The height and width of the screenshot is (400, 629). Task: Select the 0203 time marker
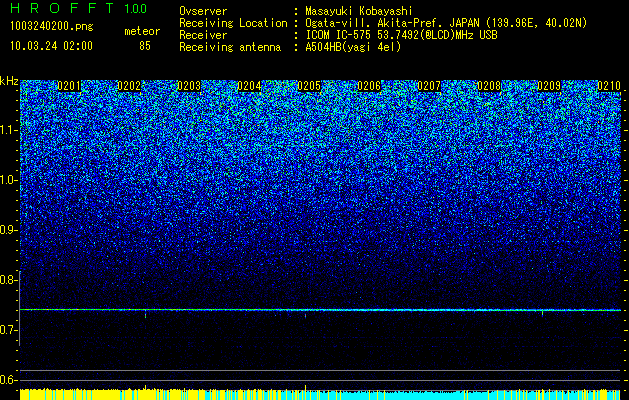(189, 86)
